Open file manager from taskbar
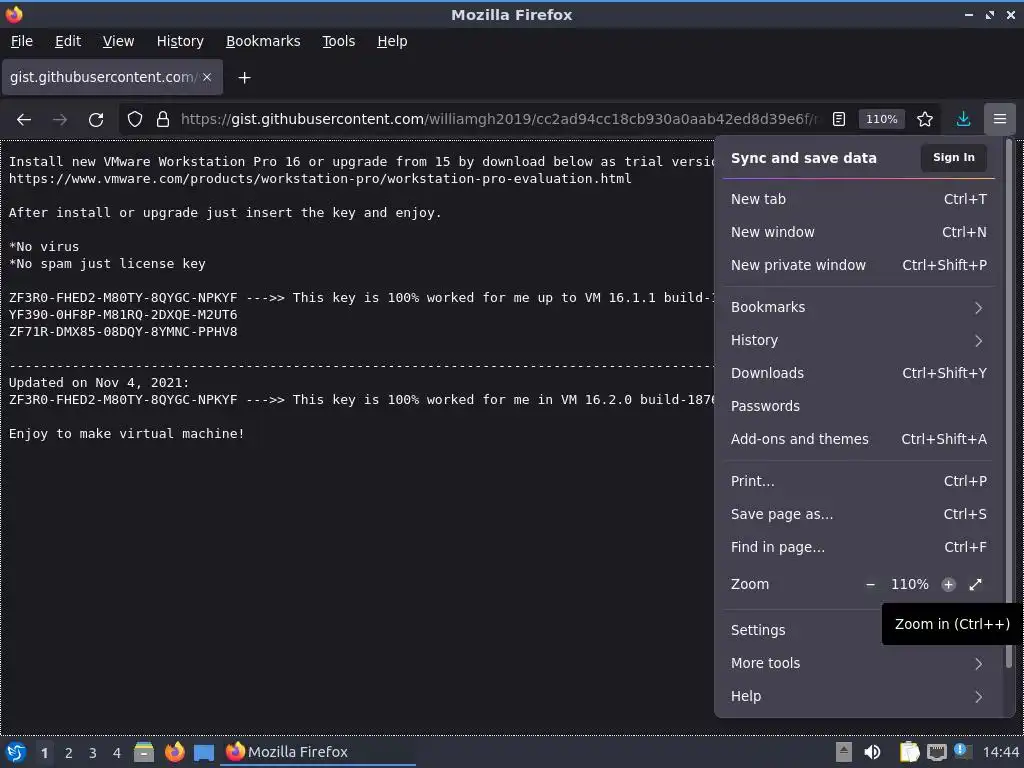1024x768 pixels. [144, 752]
